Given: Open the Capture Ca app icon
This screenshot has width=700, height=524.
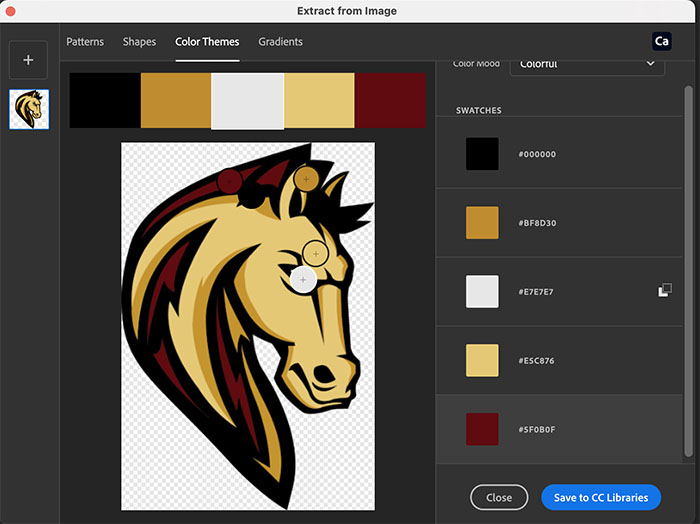Looking at the screenshot, I should pos(661,42).
